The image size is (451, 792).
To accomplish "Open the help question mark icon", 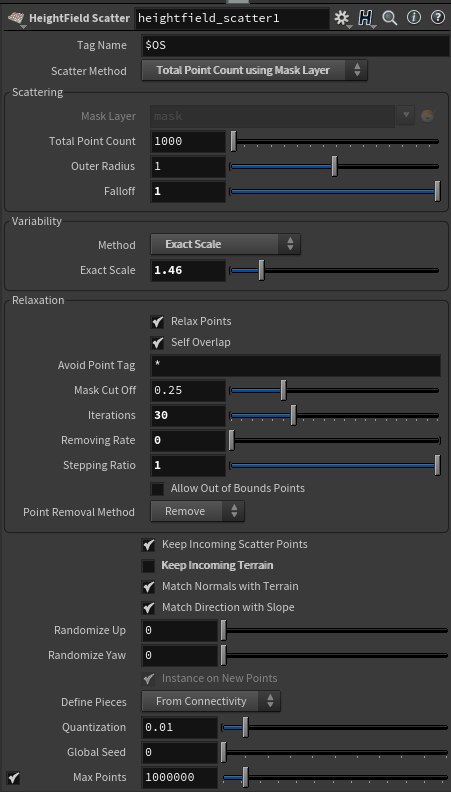I will click(x=437, y=18).
